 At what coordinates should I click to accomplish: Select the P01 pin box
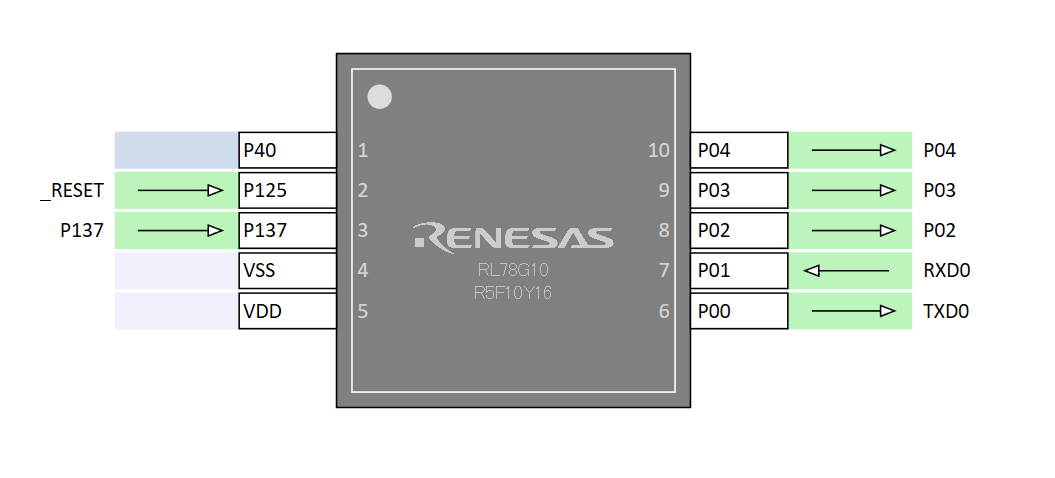(x=739, y=271)
